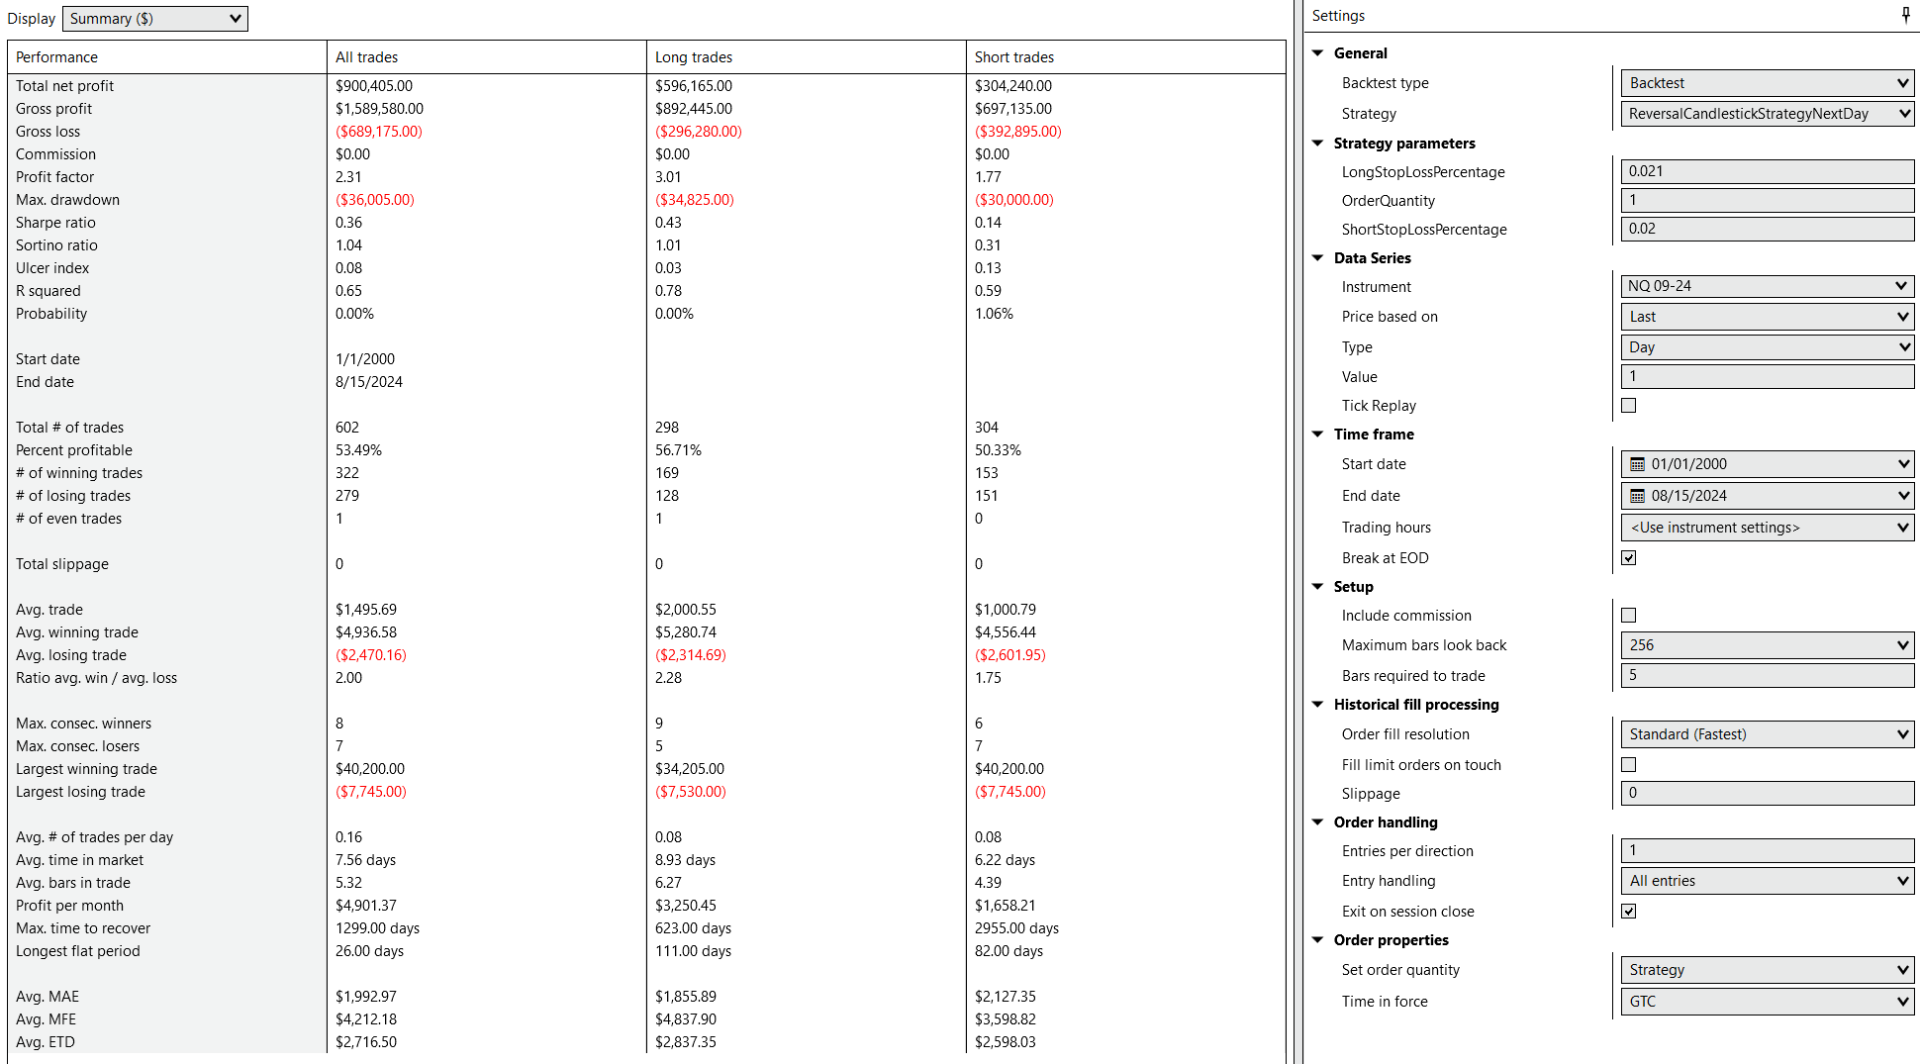Click the Largest winning trade row label
This screenshot has width=1920, height=1064.
pyautogui.click(x=87, y=769)
